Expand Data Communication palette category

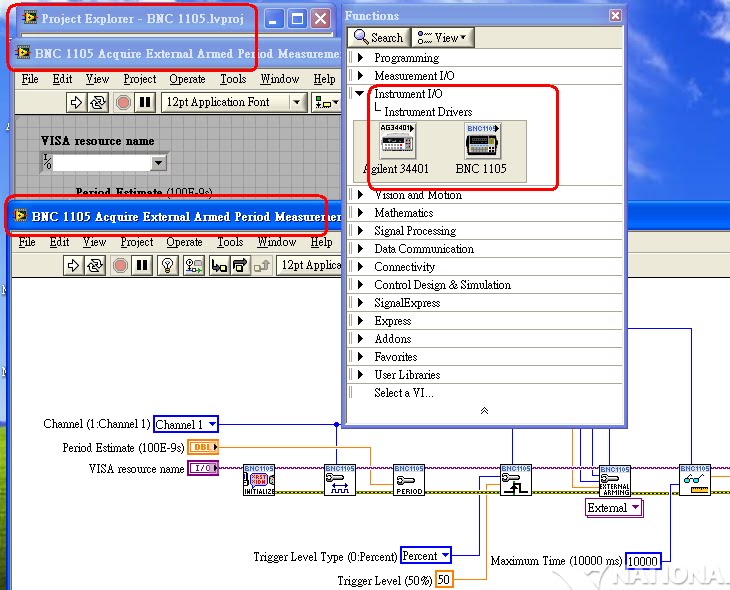360,249
